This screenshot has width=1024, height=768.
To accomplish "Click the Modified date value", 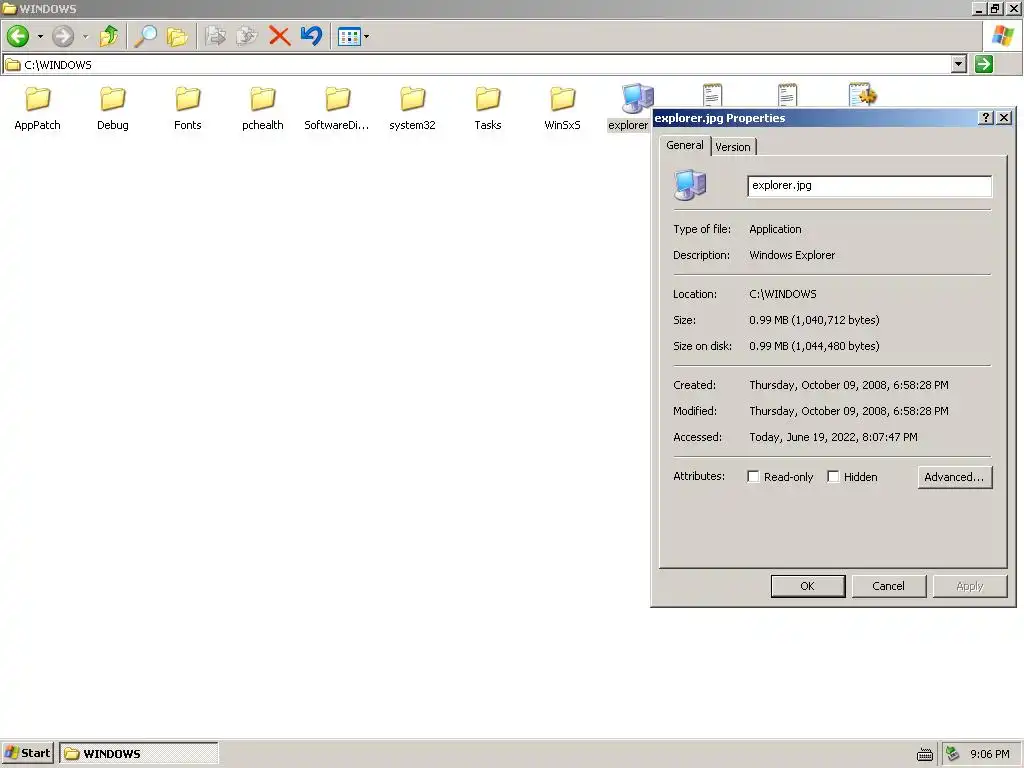I will [x=849, y=411].
